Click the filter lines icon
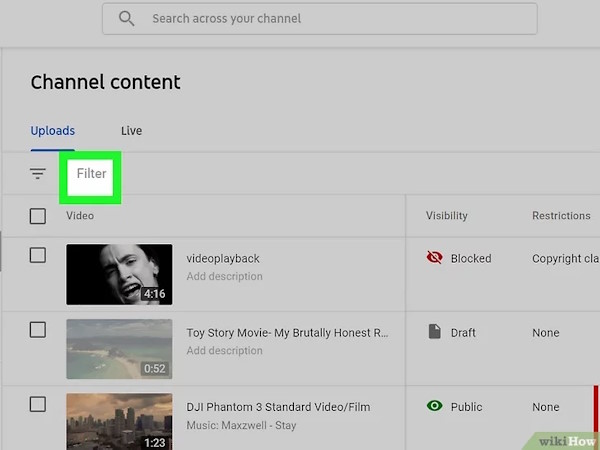The width and height of the screenshot is (600, 450). pos(38,174)
